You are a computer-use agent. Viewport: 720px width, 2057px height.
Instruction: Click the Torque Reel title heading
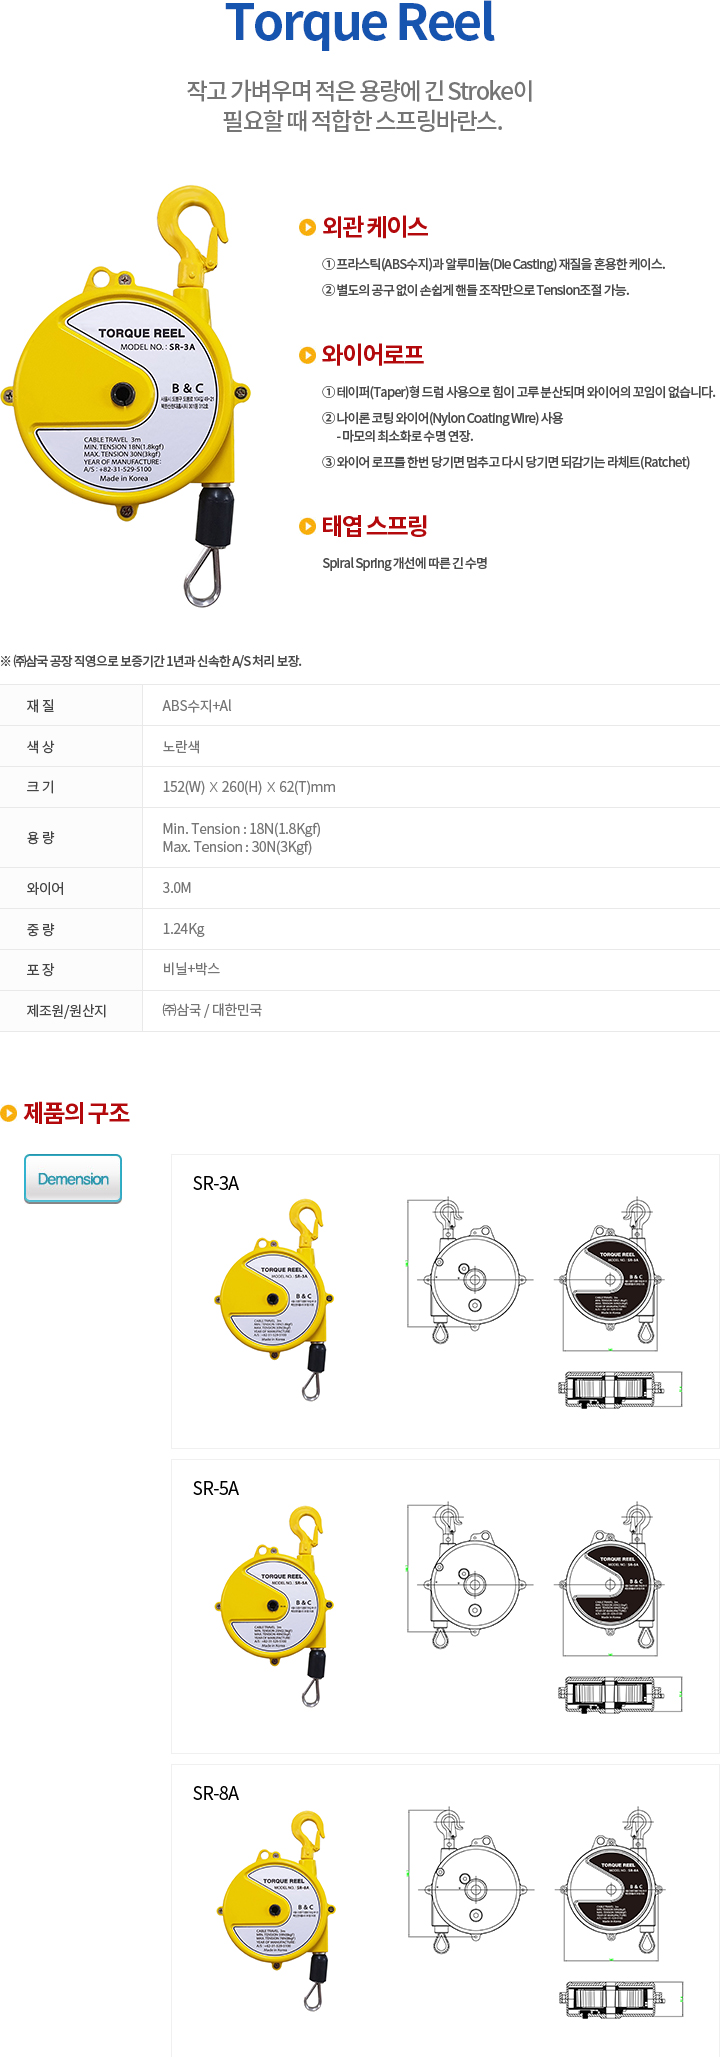click(360, 24)
